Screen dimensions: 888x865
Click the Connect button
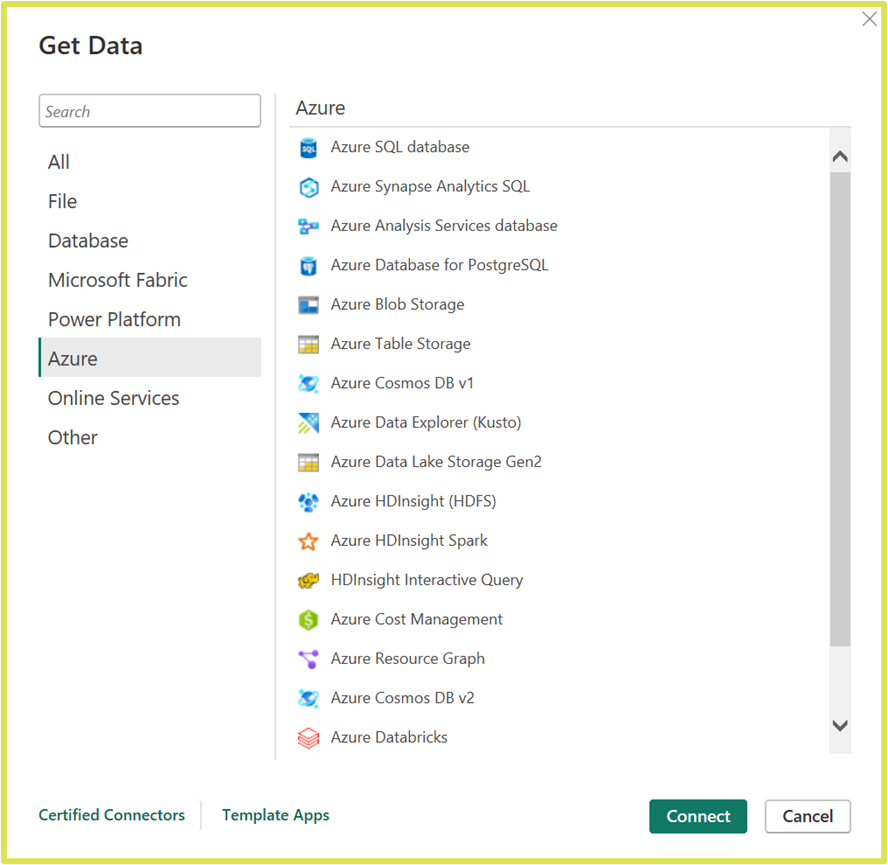[698, 816]
